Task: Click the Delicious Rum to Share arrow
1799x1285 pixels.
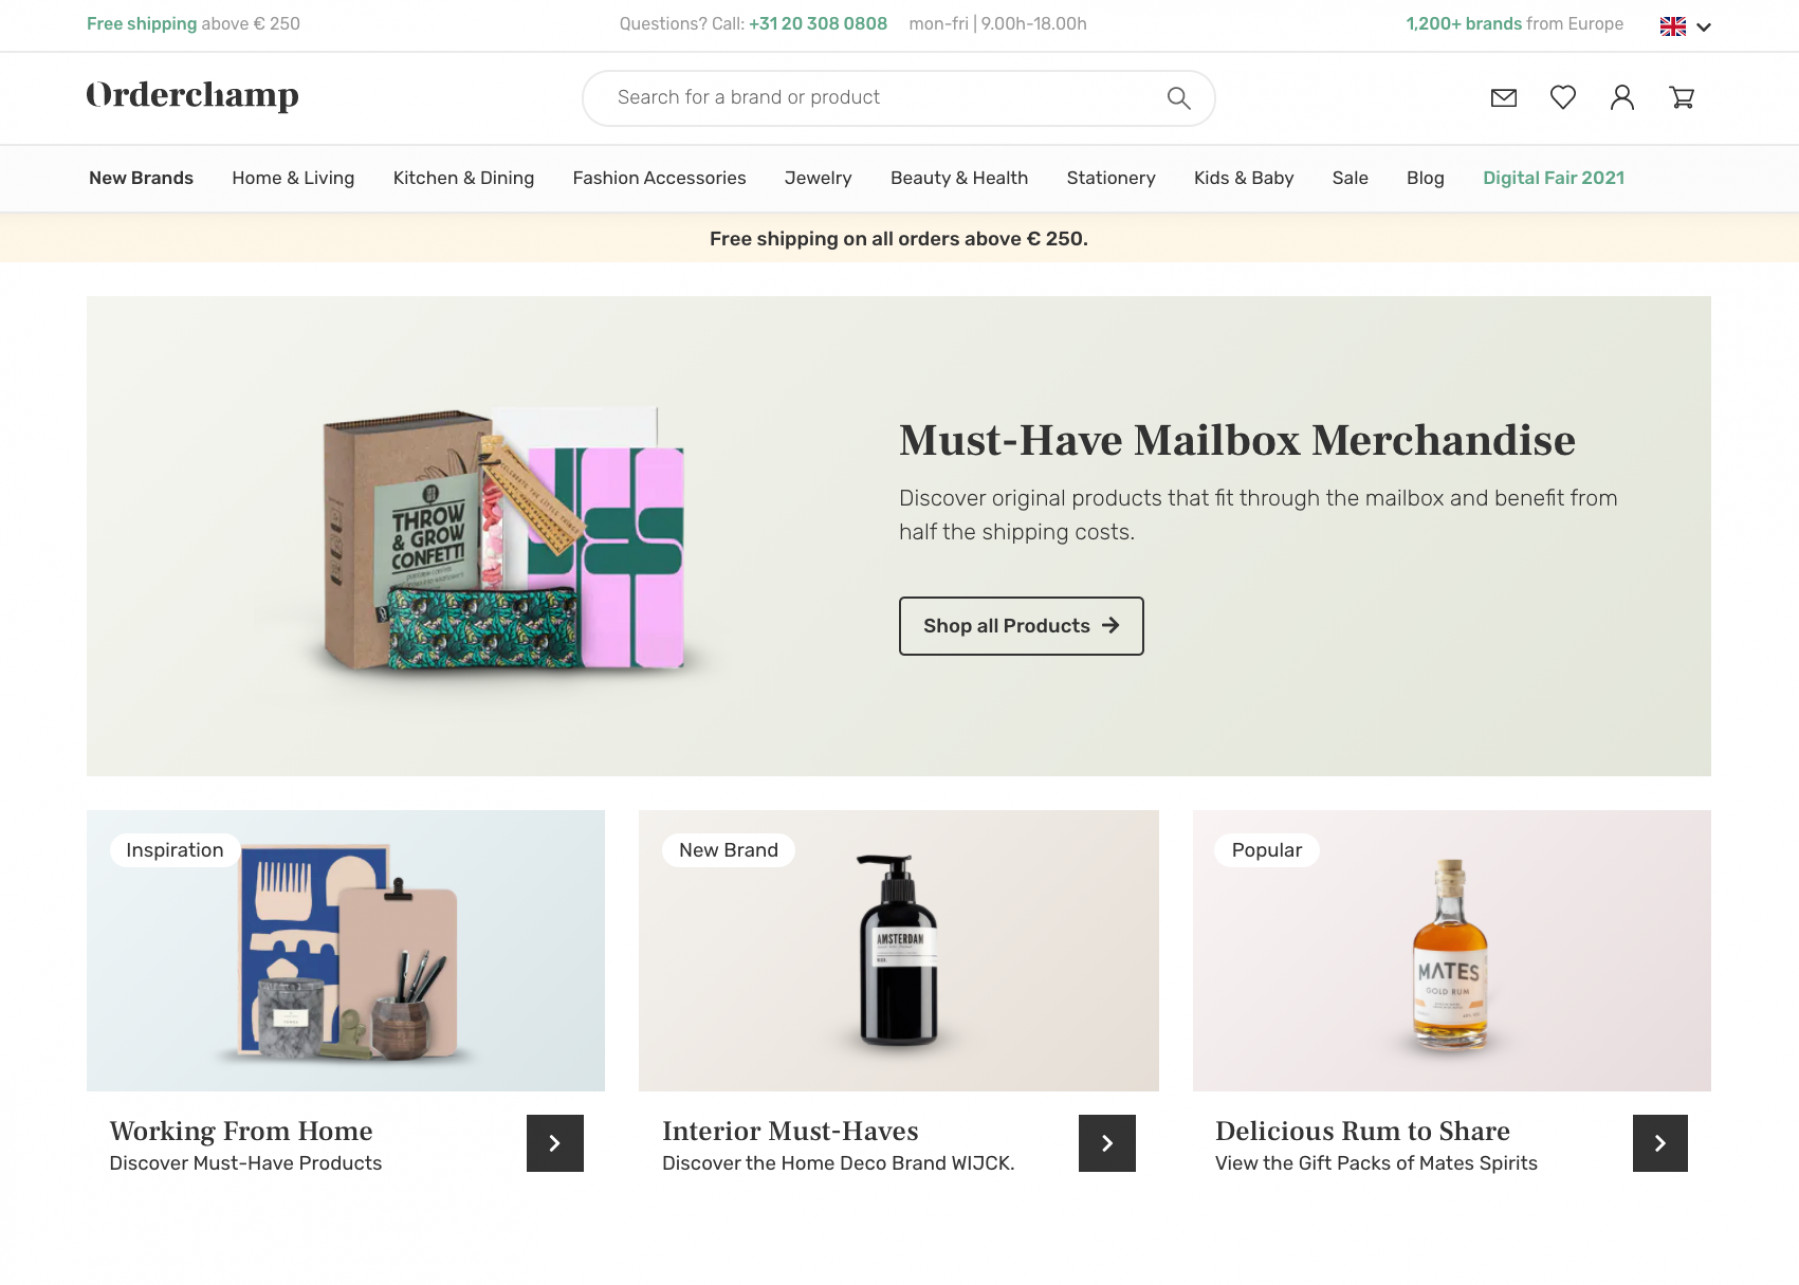Action: [1660, 1143]
